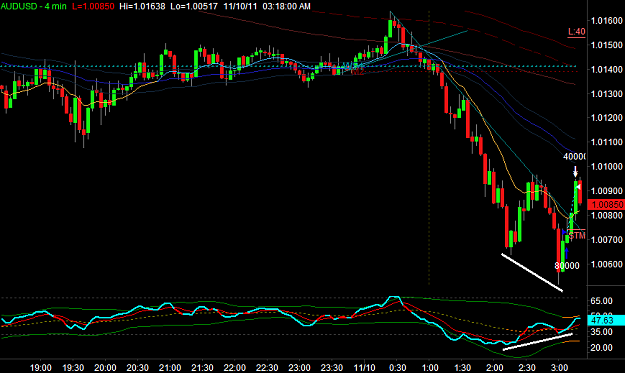This screenshot has width=625, height=373.
Task: Click the 2:30 time axis label
Action: coord(527,367)
